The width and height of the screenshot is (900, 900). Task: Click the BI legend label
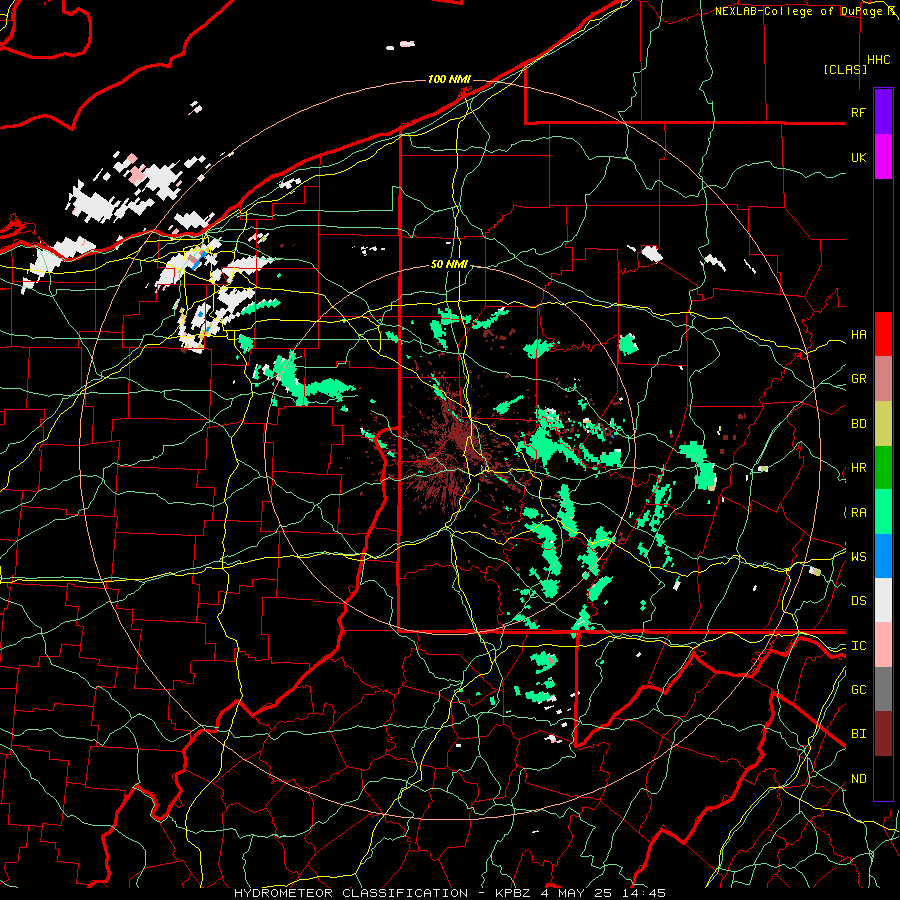(x=858, y=734)
